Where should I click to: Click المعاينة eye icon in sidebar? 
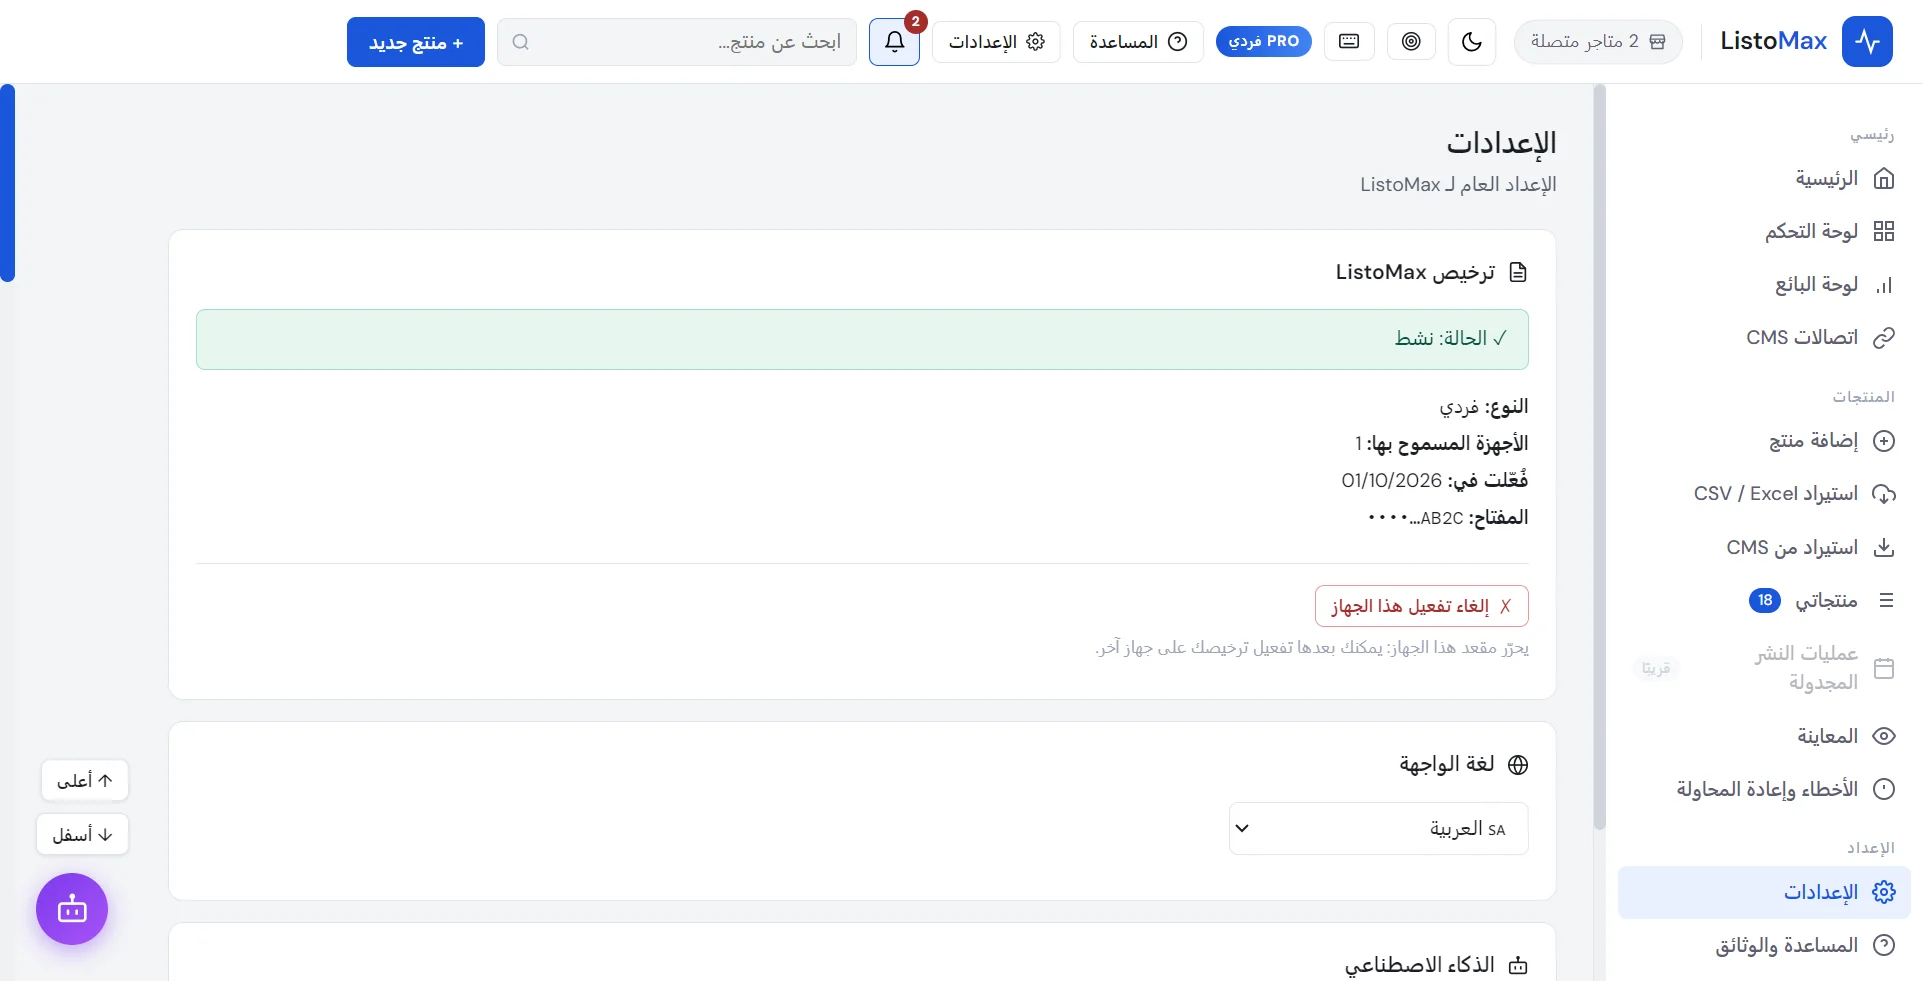1884,737
